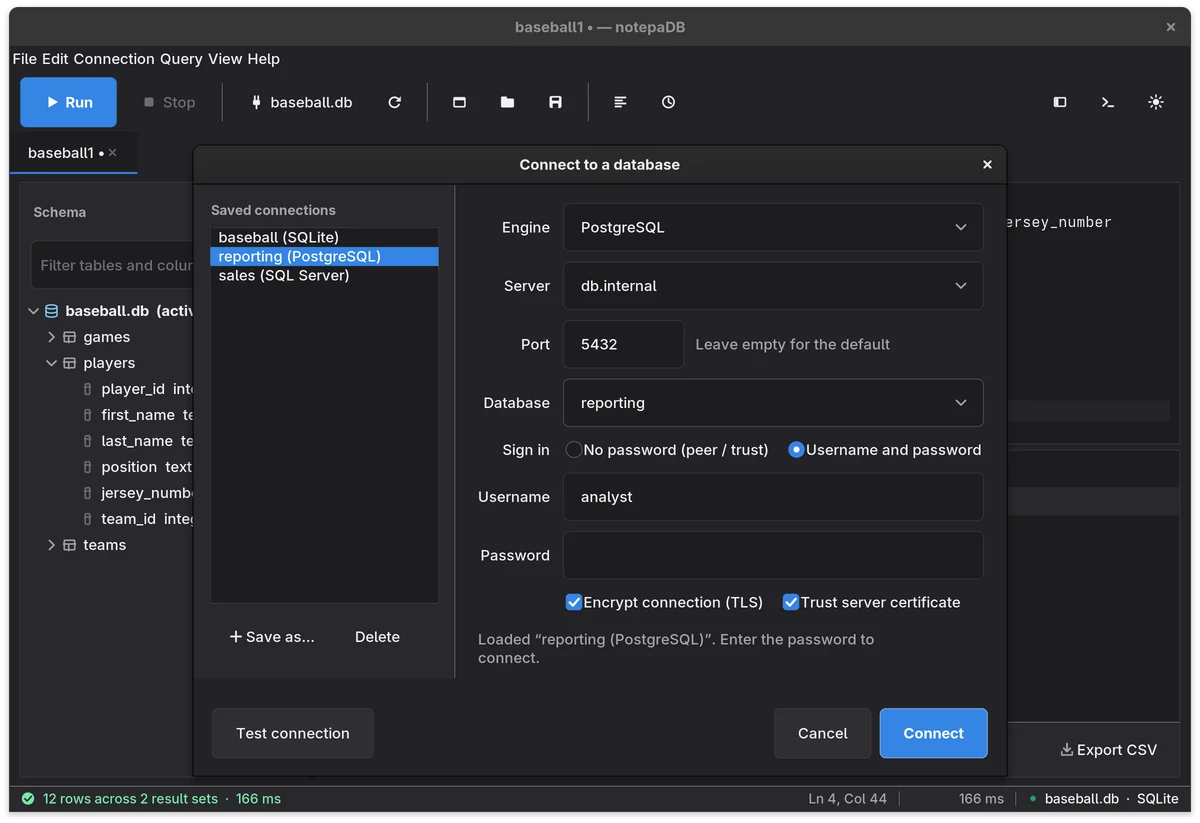Focus the empty Password field
This screenshot has height=823, width=1200.
coord(773,555)
